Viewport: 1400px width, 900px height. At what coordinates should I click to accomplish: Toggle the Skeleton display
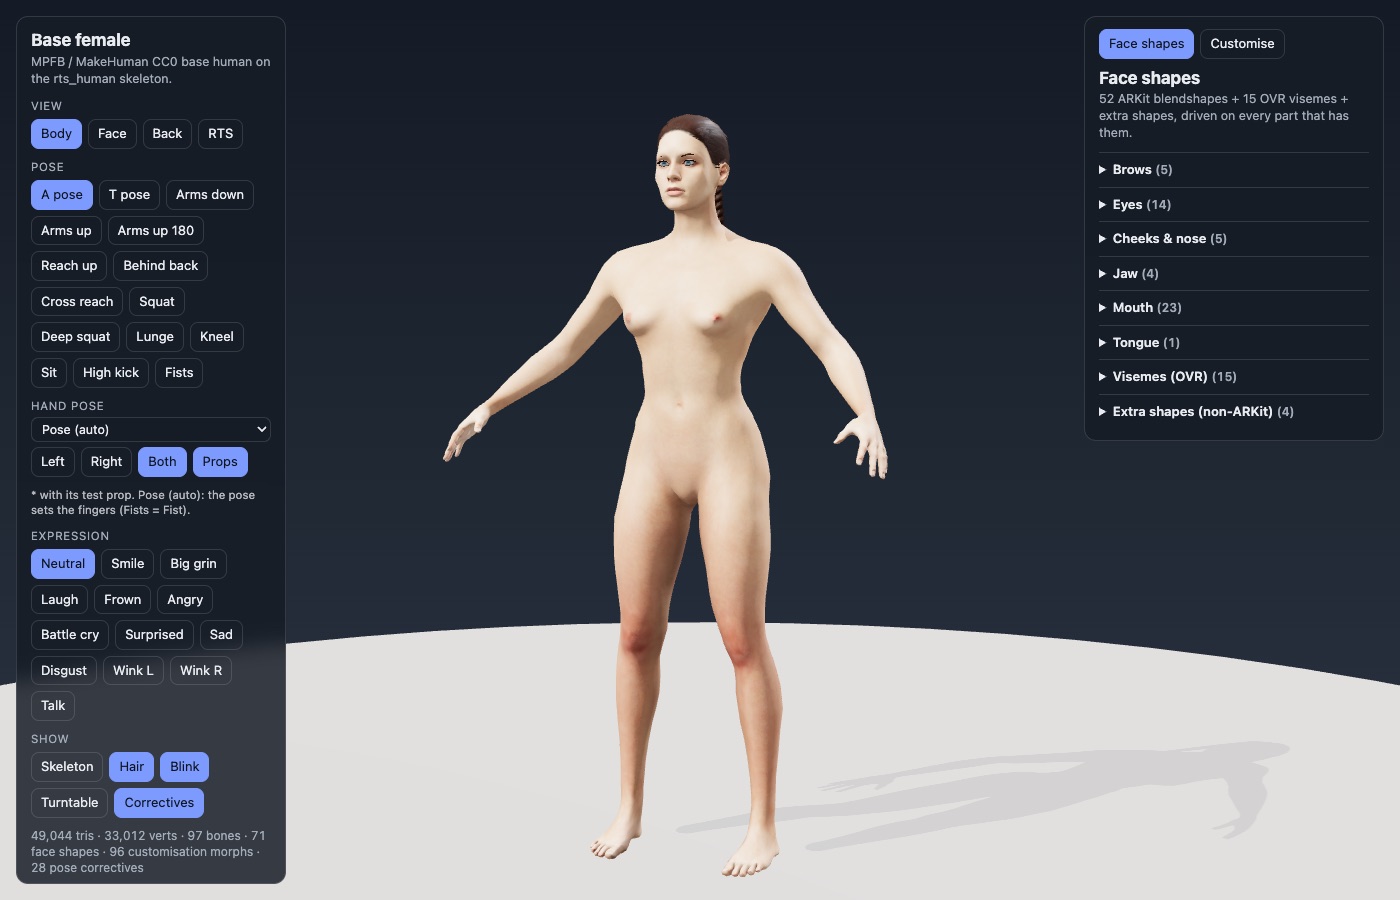pyautogui.click(x=67, y=767)
